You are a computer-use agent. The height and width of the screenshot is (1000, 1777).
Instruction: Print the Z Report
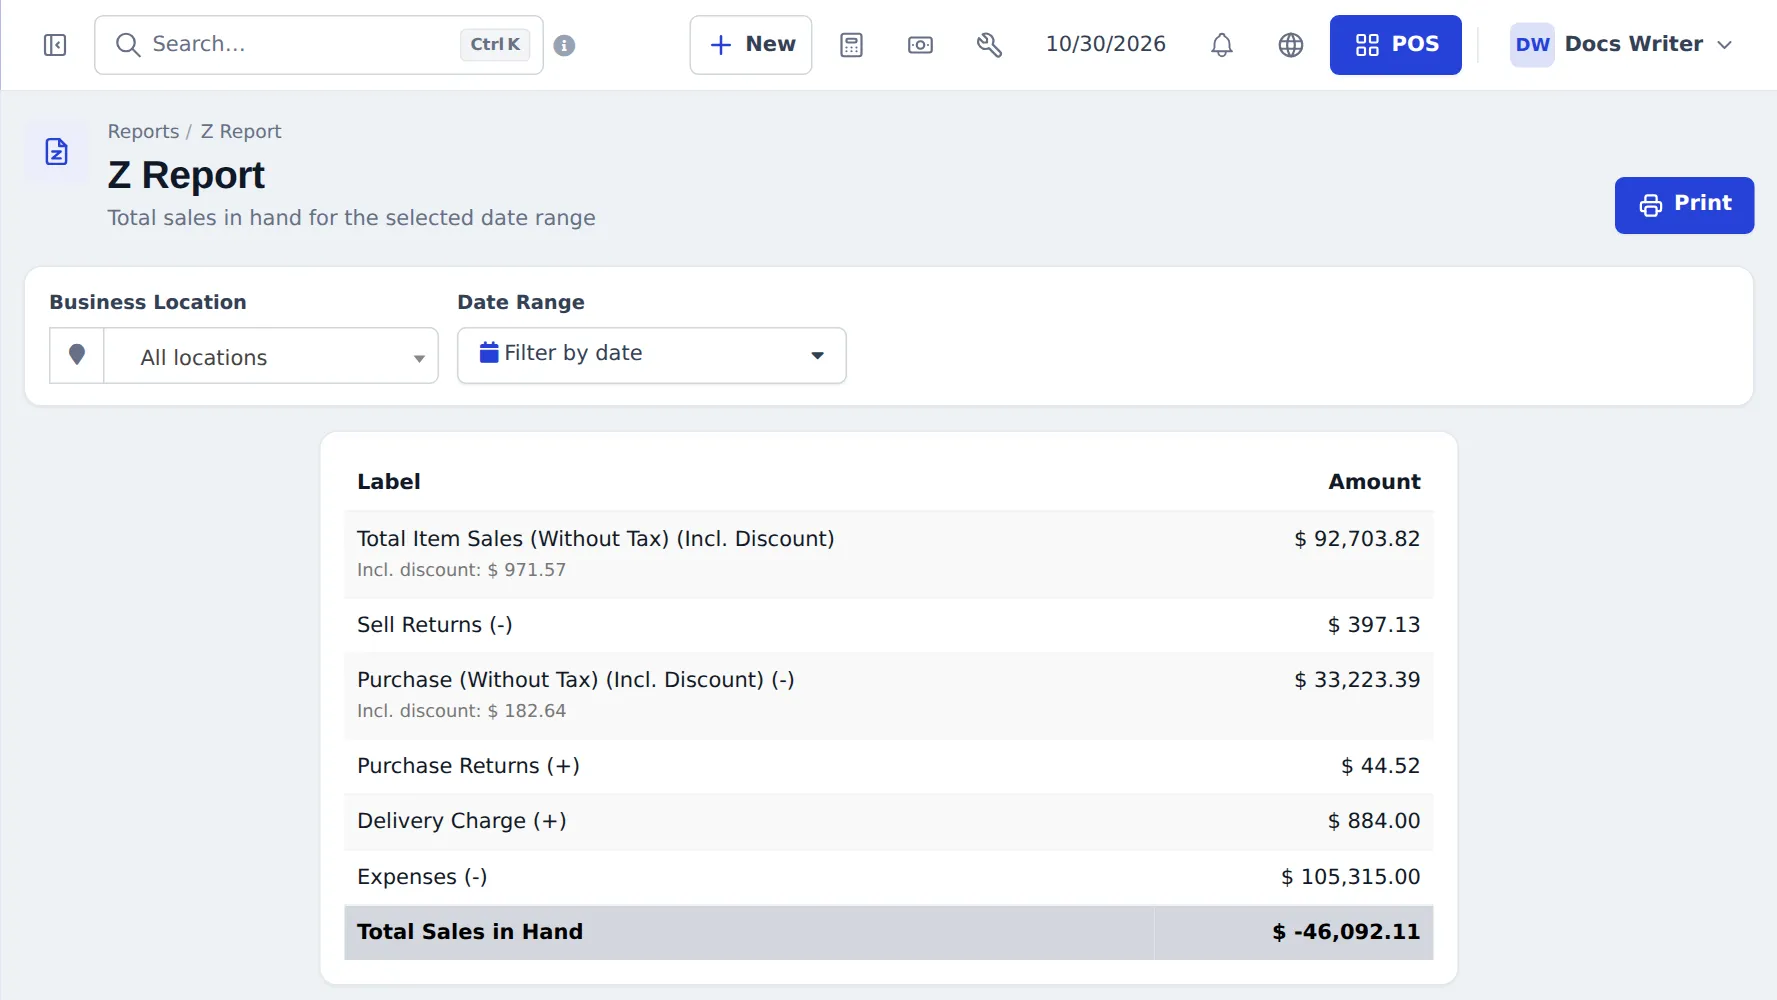(1684, 205)
